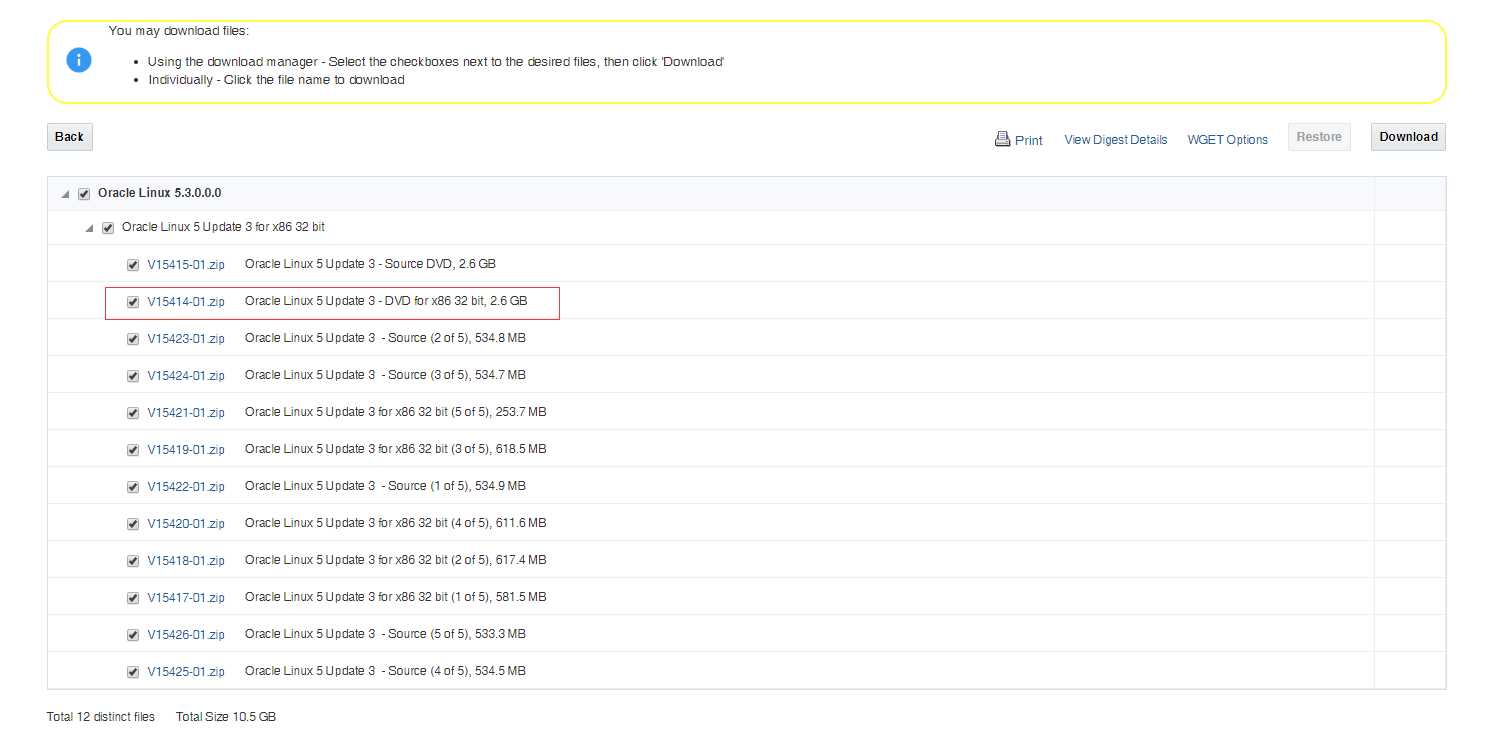Uncheck the V15414-01.zip checkbox
The width and height of the screenshot is (1508, 729).
click(133, 302)
